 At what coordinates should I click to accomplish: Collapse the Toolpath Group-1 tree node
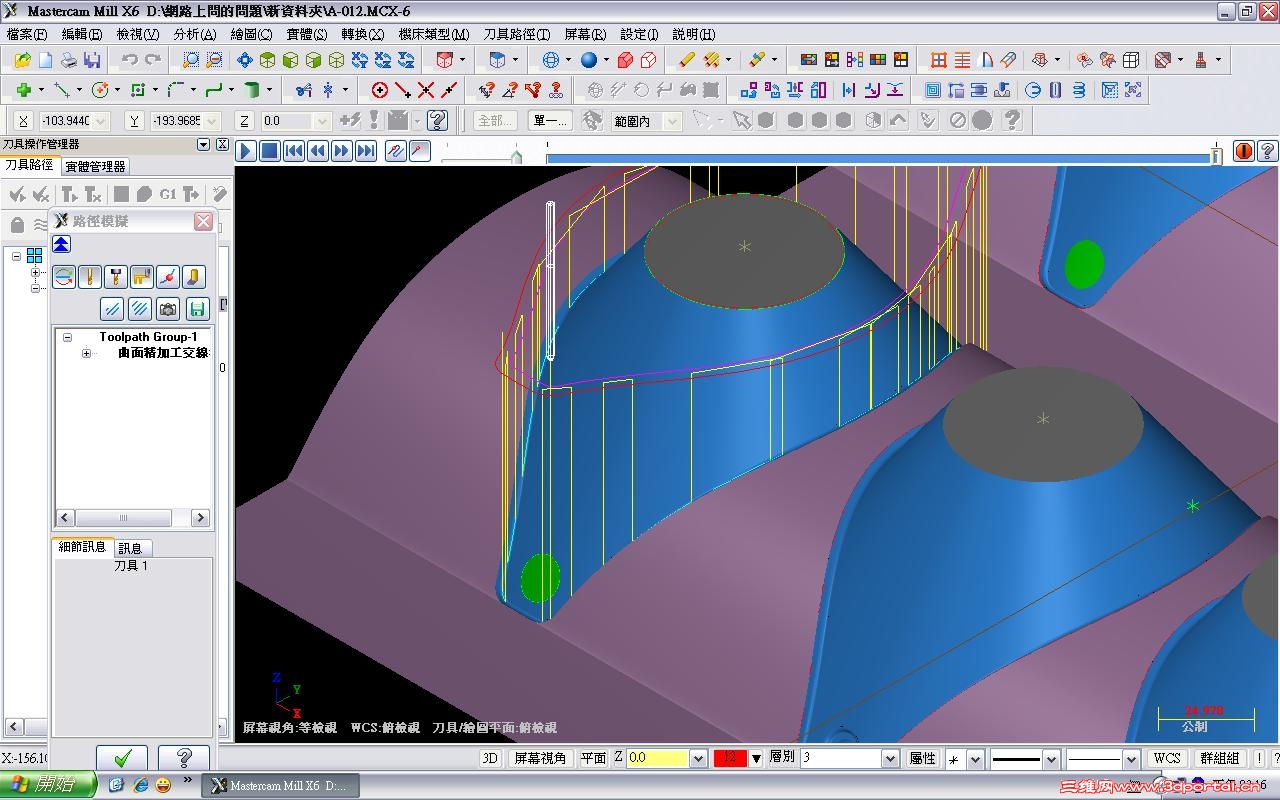click(68, 337)
